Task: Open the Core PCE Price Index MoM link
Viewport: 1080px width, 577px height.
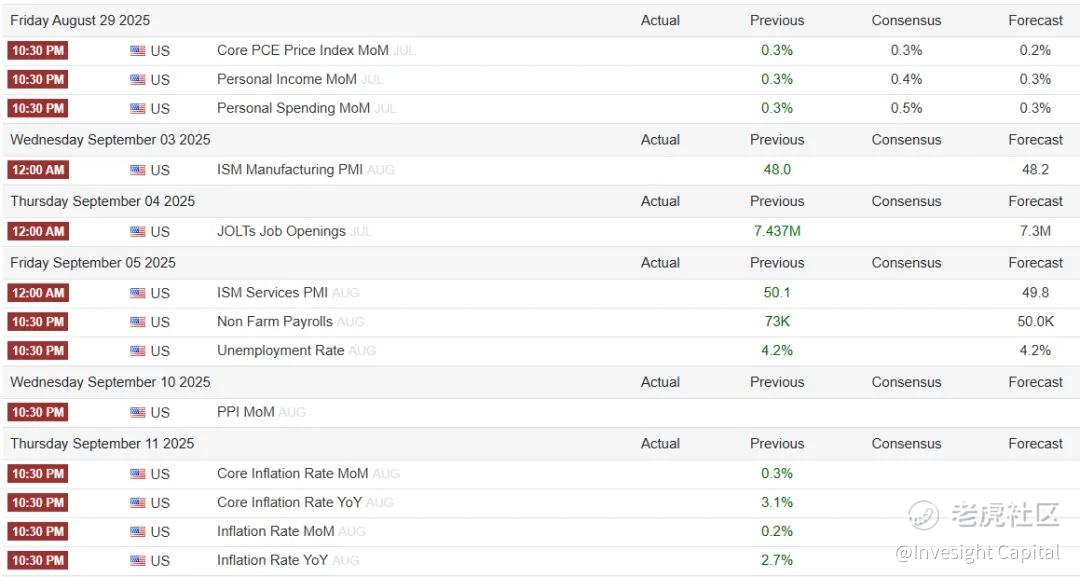Action: (x=302, y=50)
